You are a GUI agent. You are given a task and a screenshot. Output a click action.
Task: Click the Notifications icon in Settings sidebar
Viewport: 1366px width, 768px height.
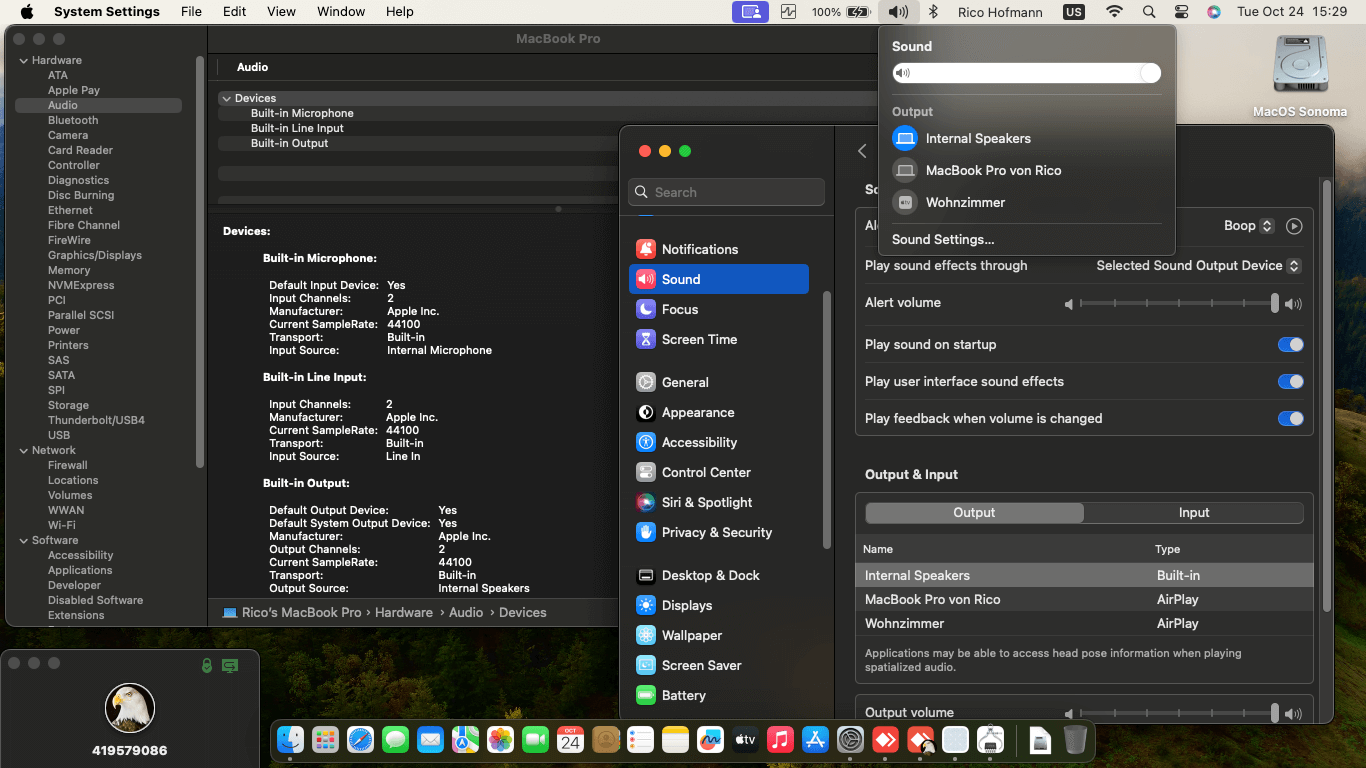click(645, 249)
